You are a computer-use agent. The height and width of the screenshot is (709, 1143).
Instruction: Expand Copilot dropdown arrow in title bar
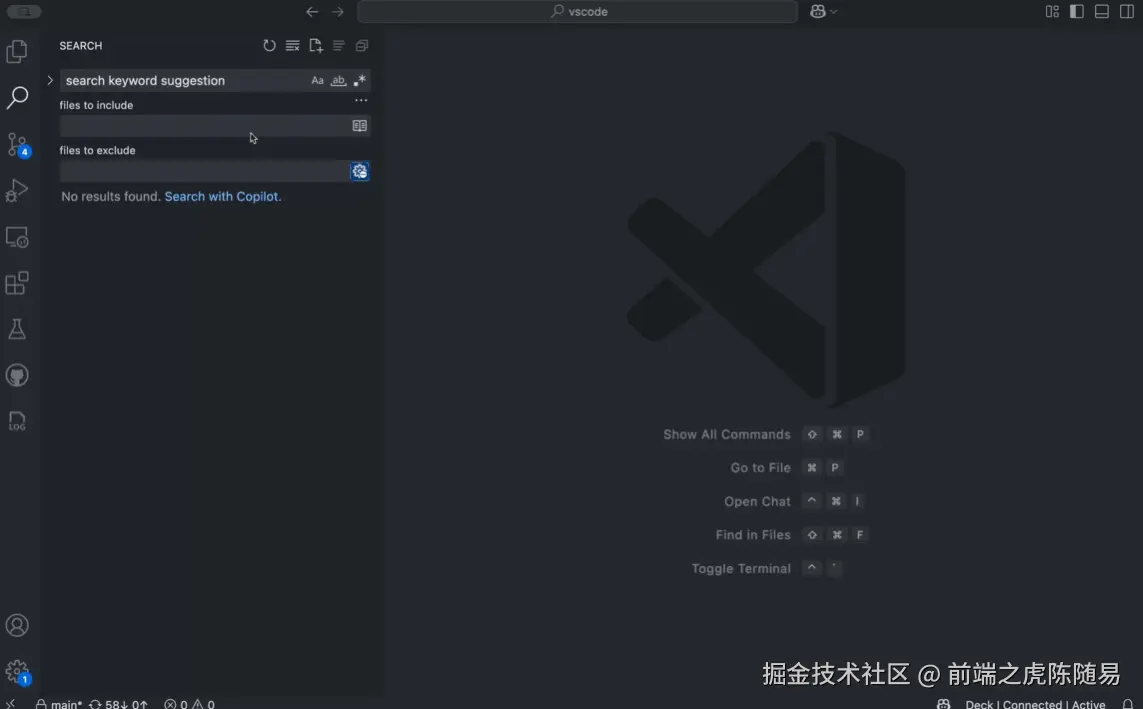click(834, 12)
